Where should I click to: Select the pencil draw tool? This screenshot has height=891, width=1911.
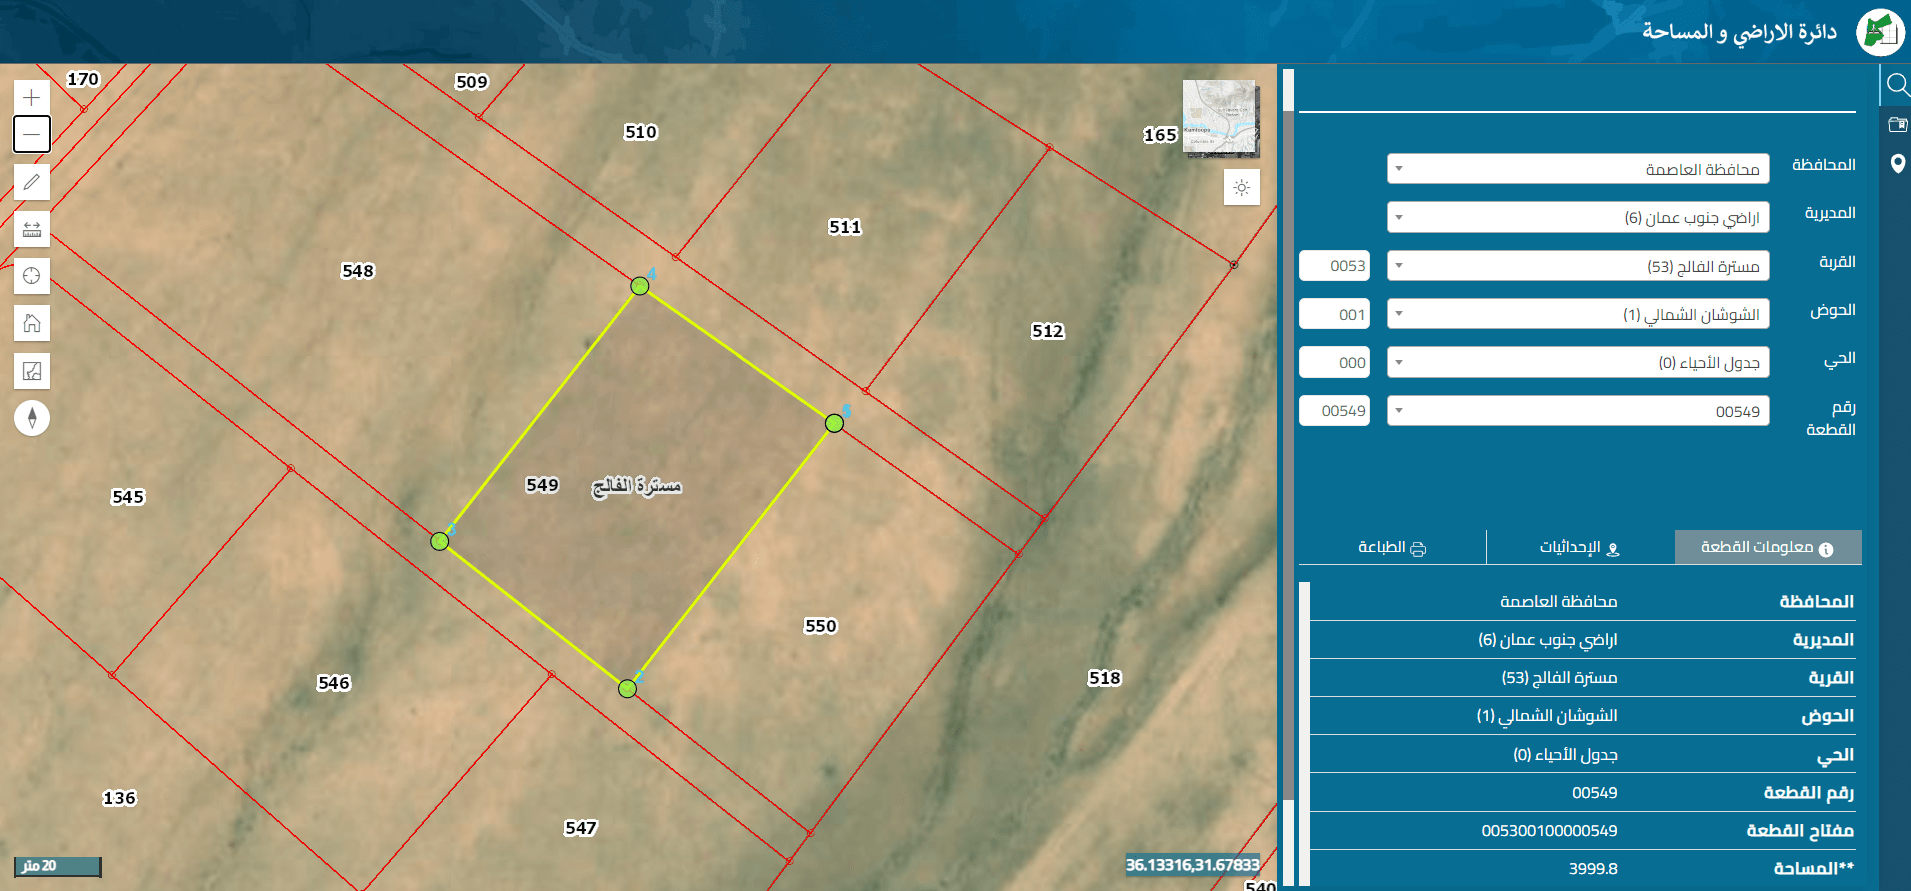click(32, 182)
